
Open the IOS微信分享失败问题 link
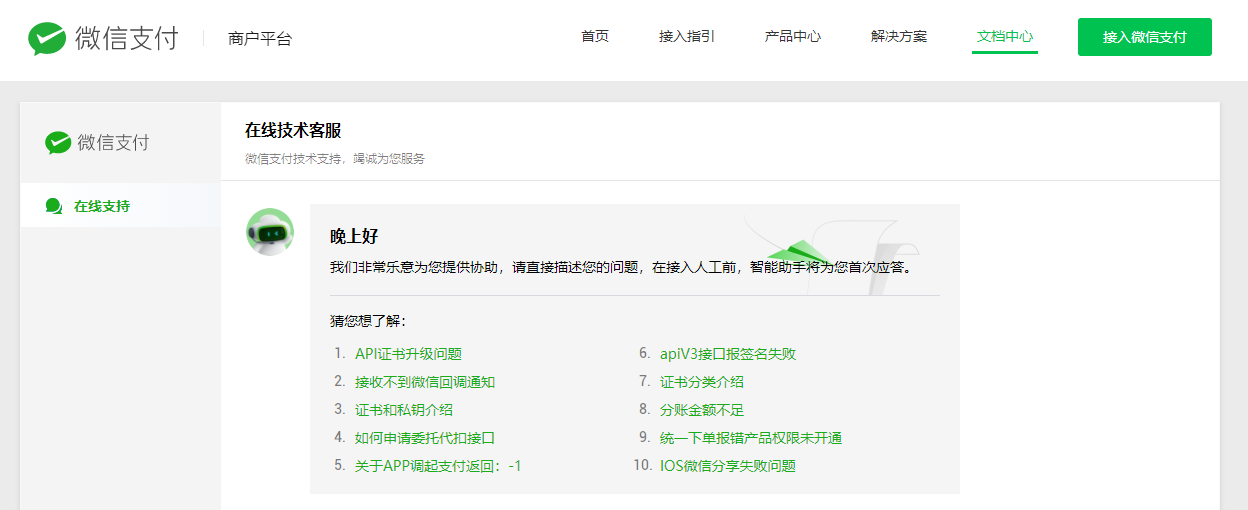click(x=728, y=466)
